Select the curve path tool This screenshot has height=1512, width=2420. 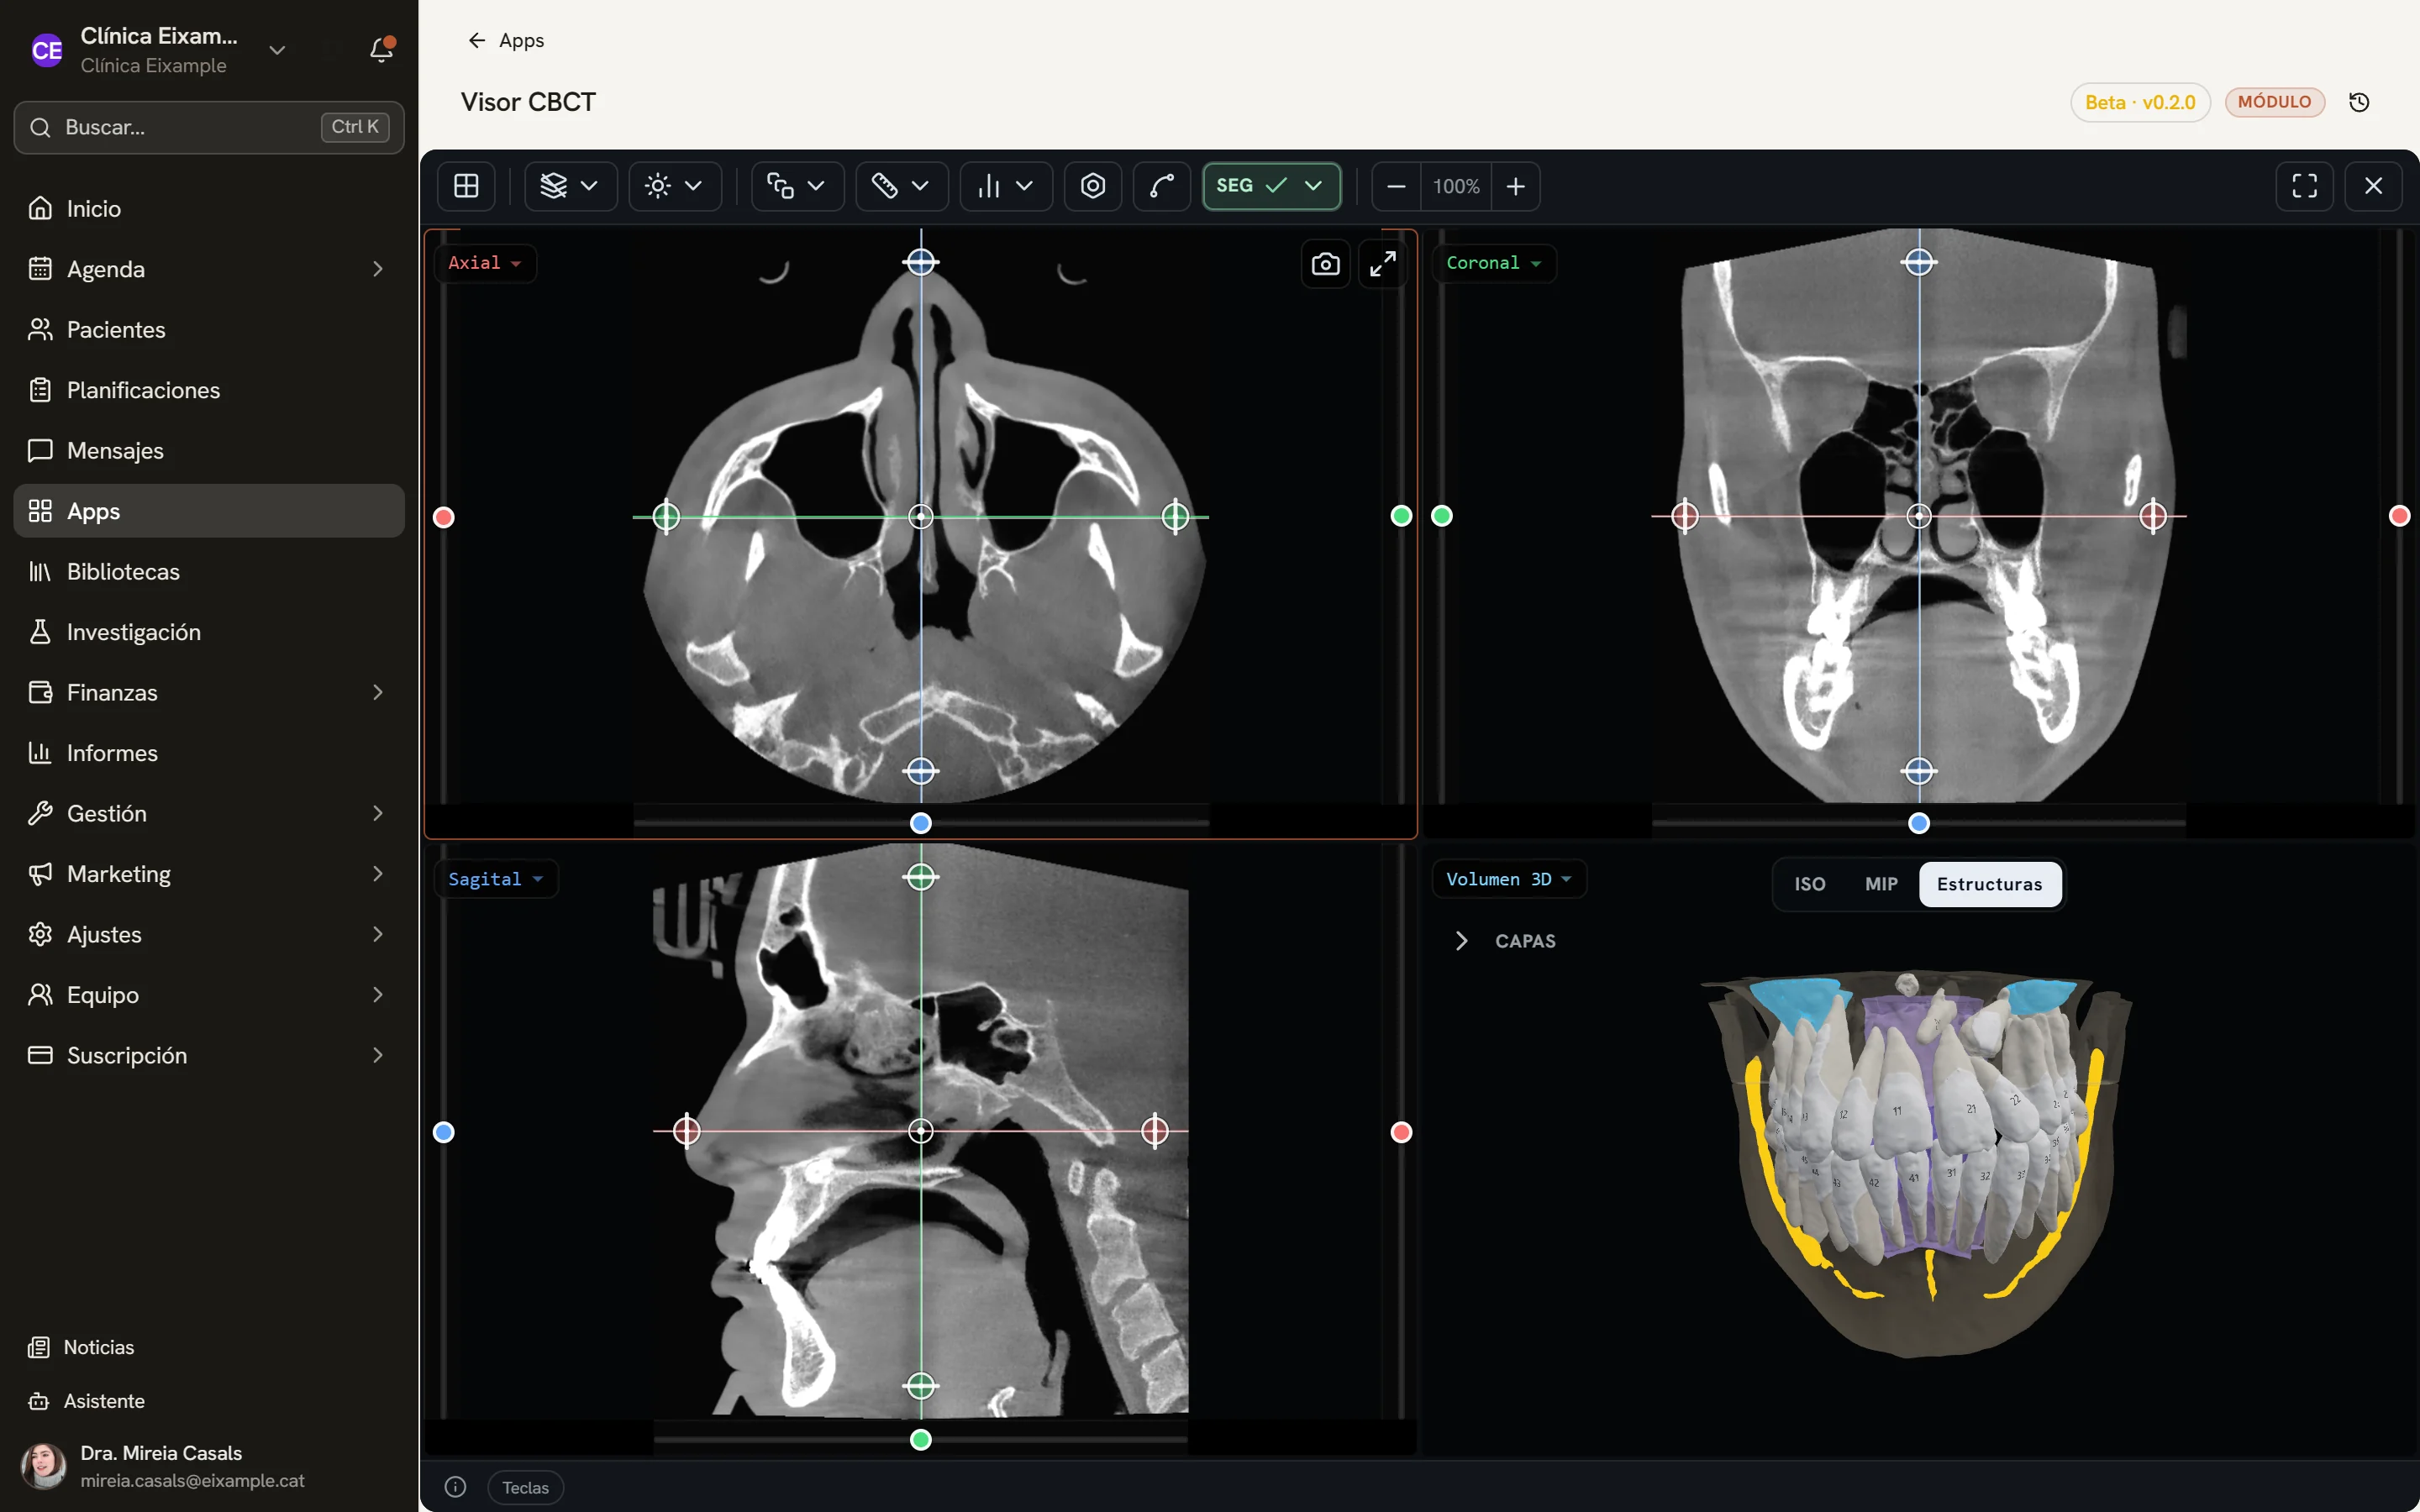click(x=1162, y=186)
